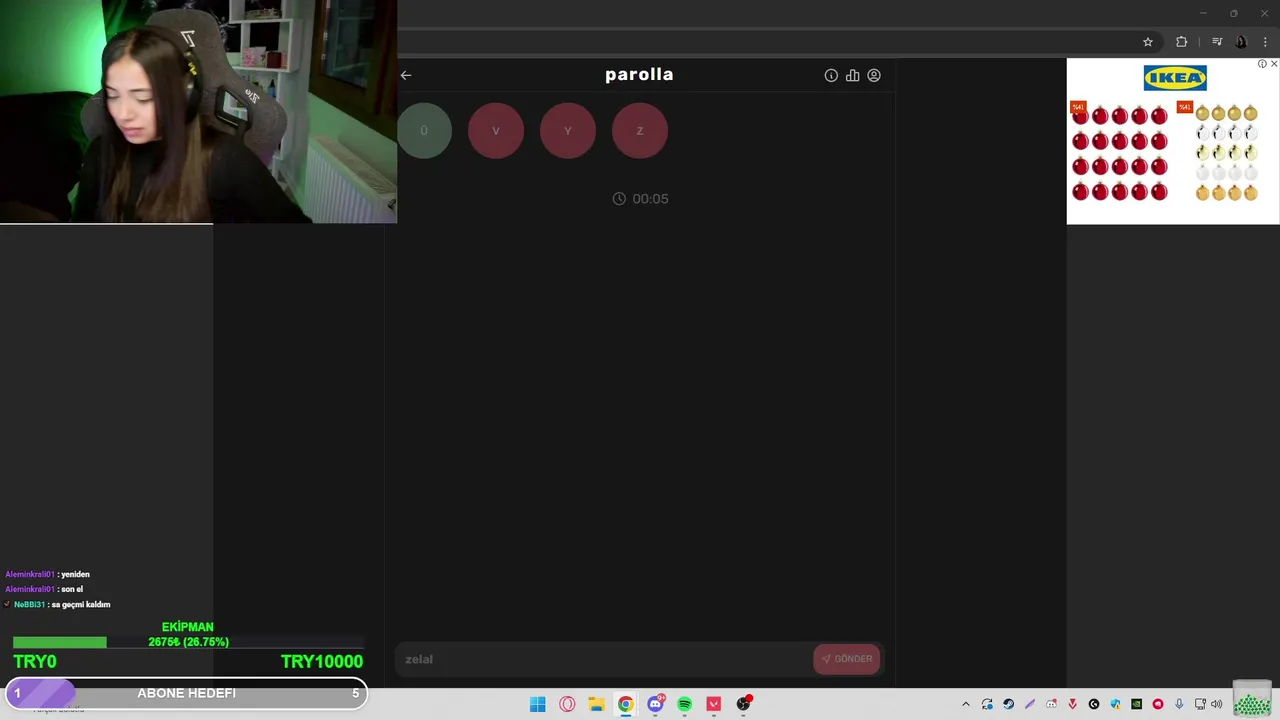
Task: Open Discord from the taskbar
Action: (x=655, y=704)
